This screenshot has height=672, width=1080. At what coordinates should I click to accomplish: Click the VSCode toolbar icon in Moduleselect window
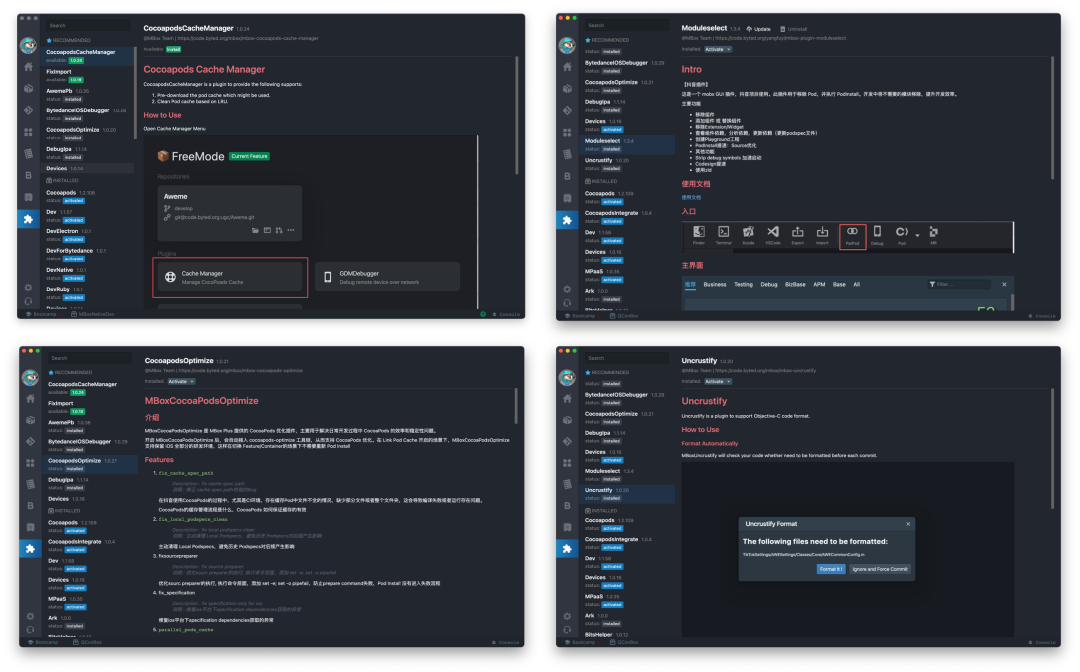(x=773, y=235)
